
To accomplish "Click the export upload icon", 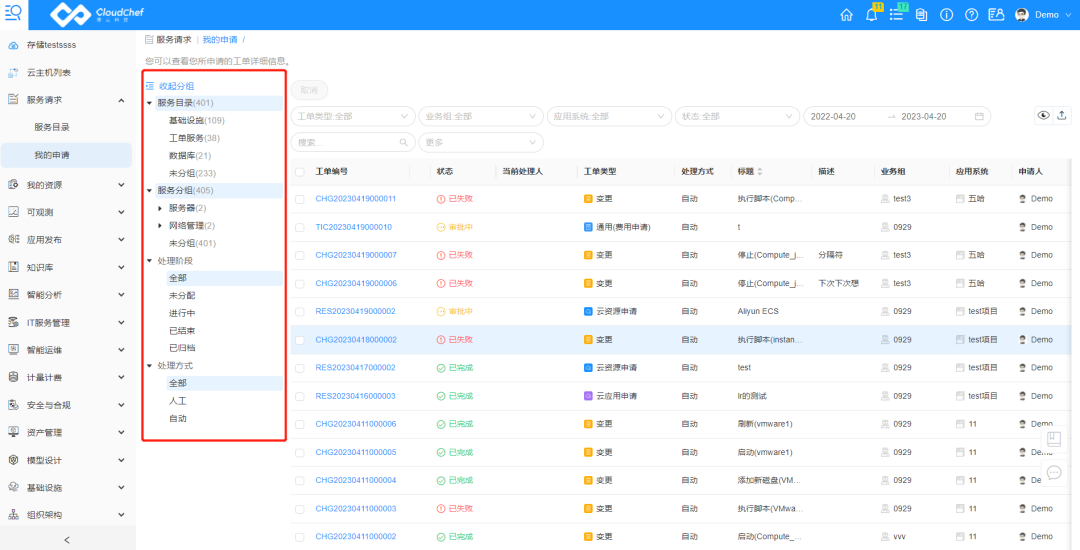I will 1062,116.
